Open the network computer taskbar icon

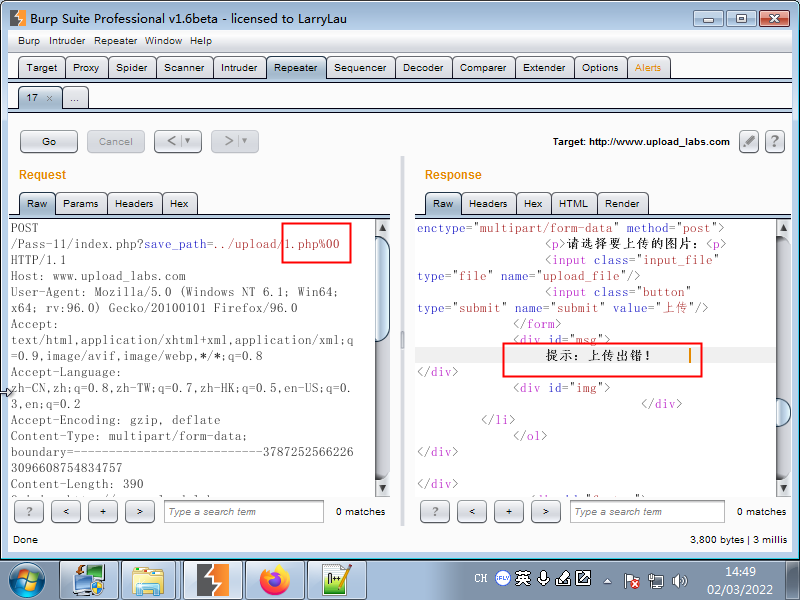coord(89,580)
